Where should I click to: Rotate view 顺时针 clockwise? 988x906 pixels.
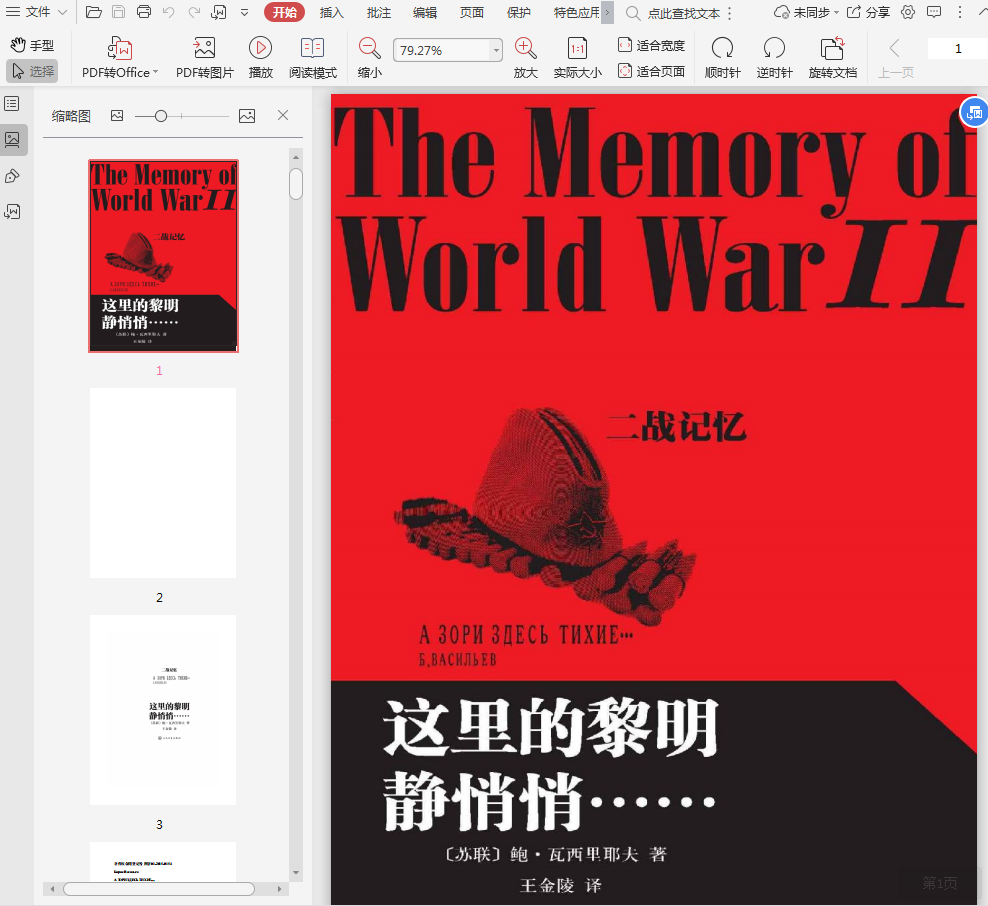[x=722, y=58]
